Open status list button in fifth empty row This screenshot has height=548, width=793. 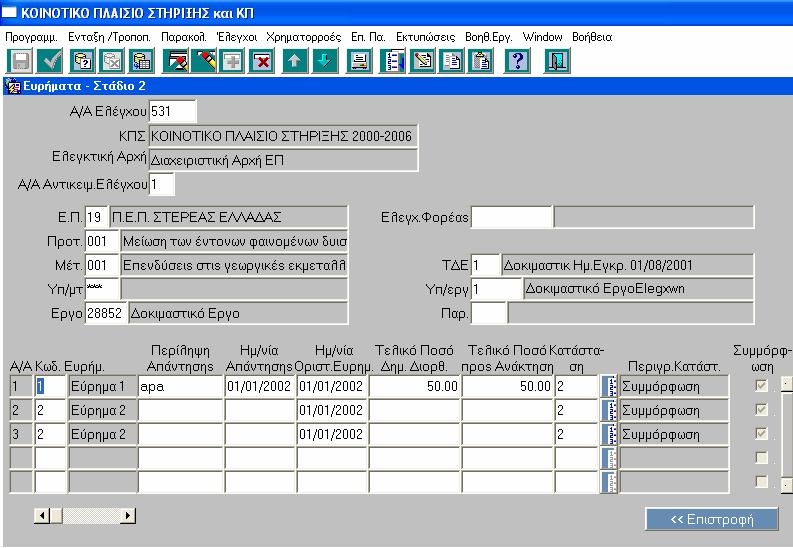tap(609, 482)
